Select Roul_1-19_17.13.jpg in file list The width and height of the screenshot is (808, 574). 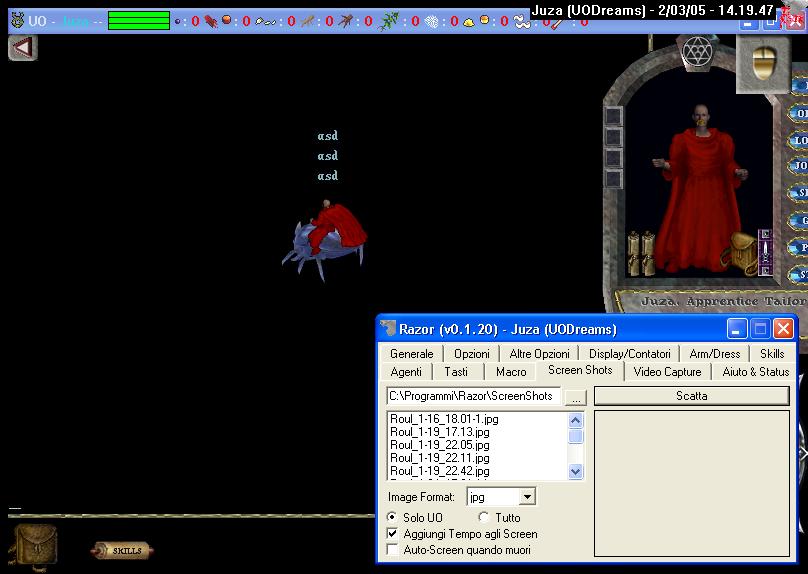[440, 432]
